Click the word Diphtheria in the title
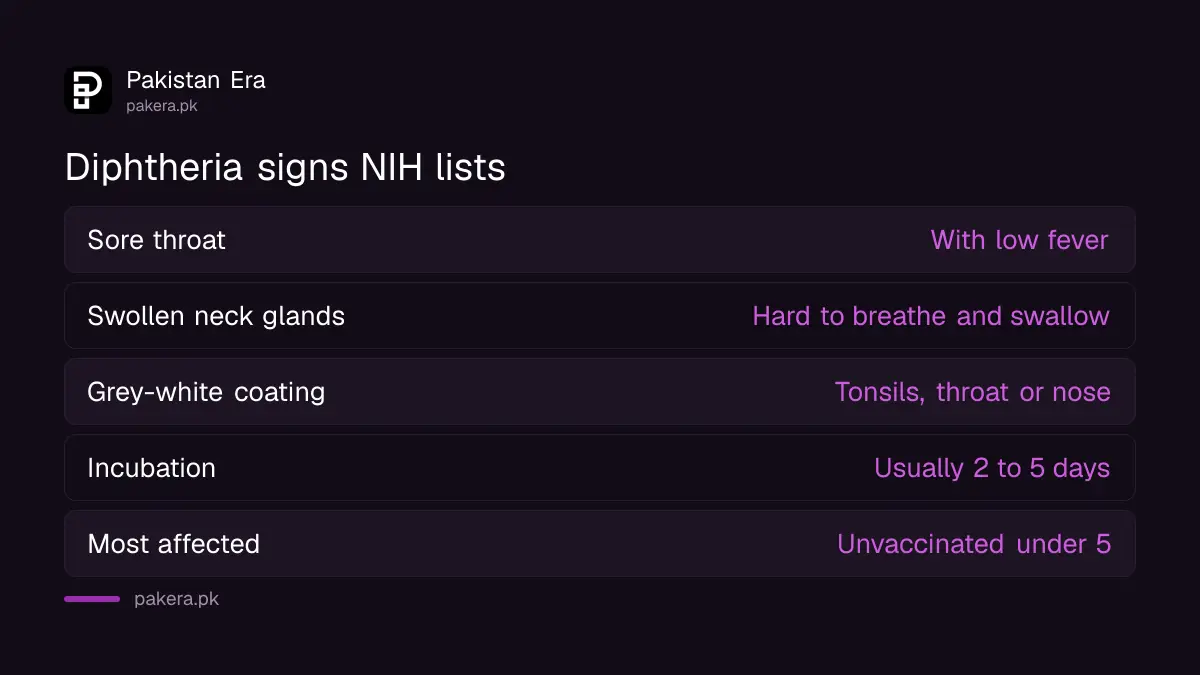1200x675 pixels. pos(154,167)
